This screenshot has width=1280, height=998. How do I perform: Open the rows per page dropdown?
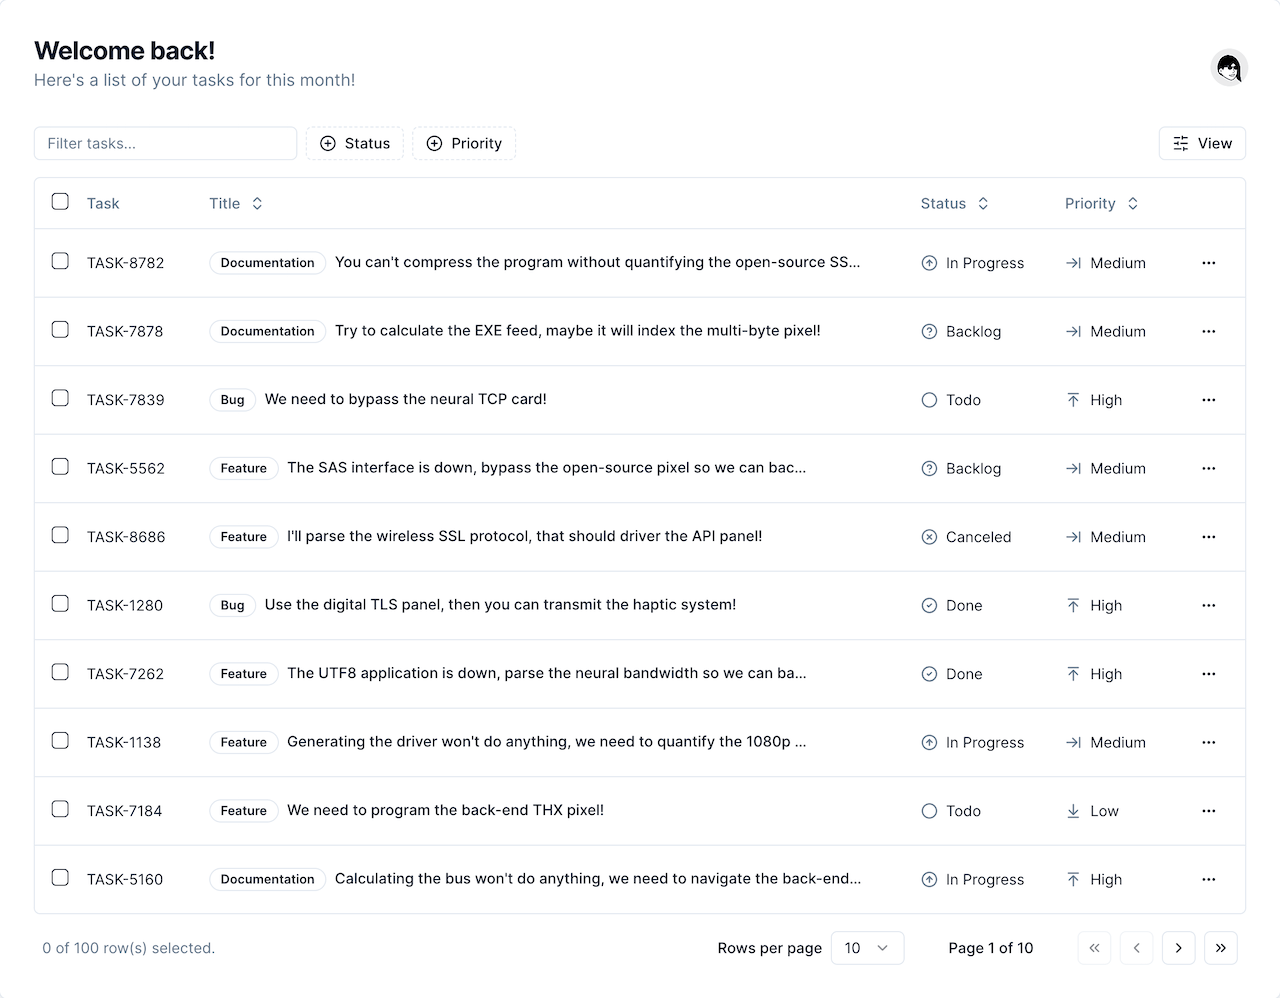(867, 947)
